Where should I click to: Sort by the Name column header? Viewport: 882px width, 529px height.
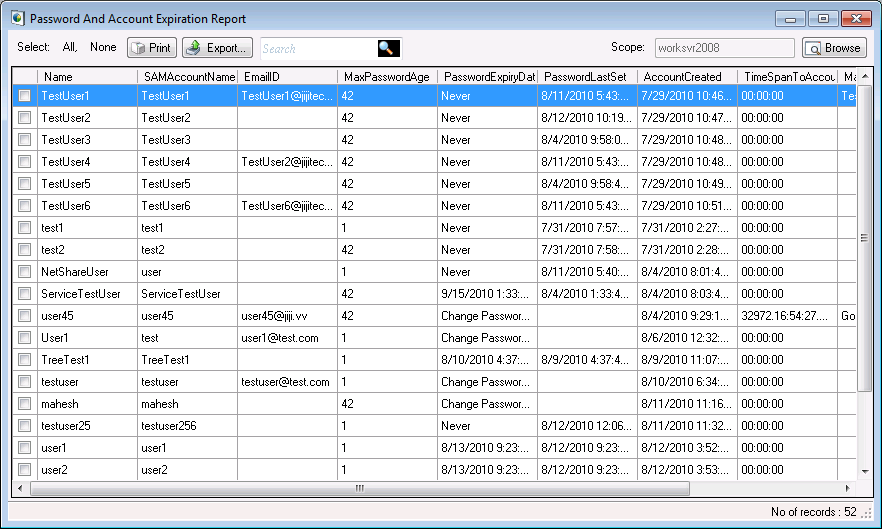point(87,77)
